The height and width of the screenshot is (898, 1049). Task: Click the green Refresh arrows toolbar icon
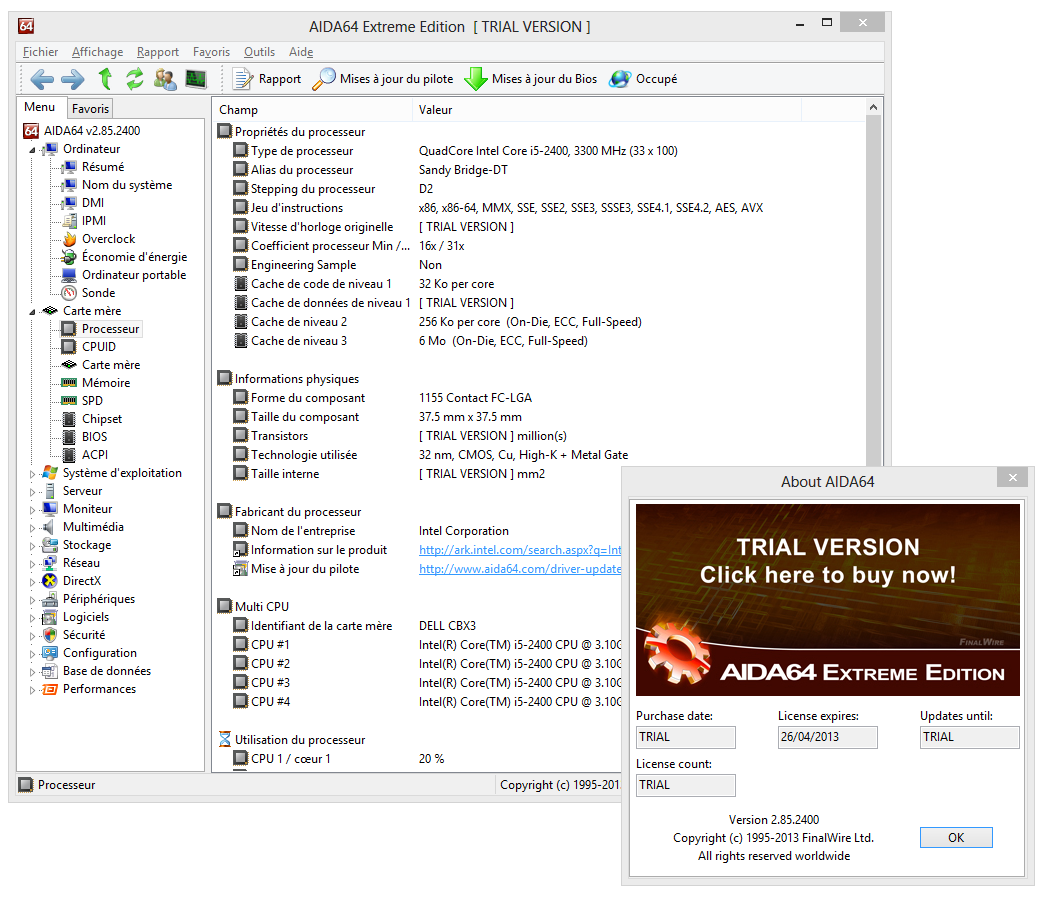click(134, 79)
